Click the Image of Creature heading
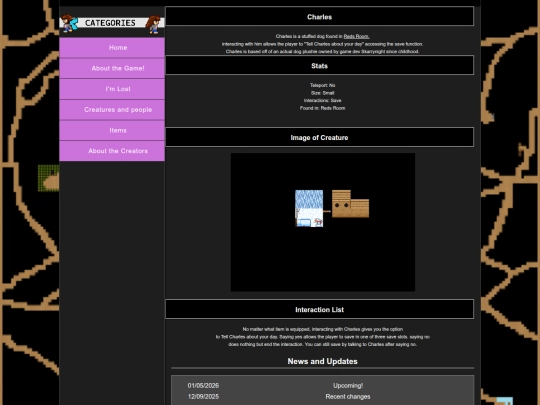 click(x=320, y=137)
